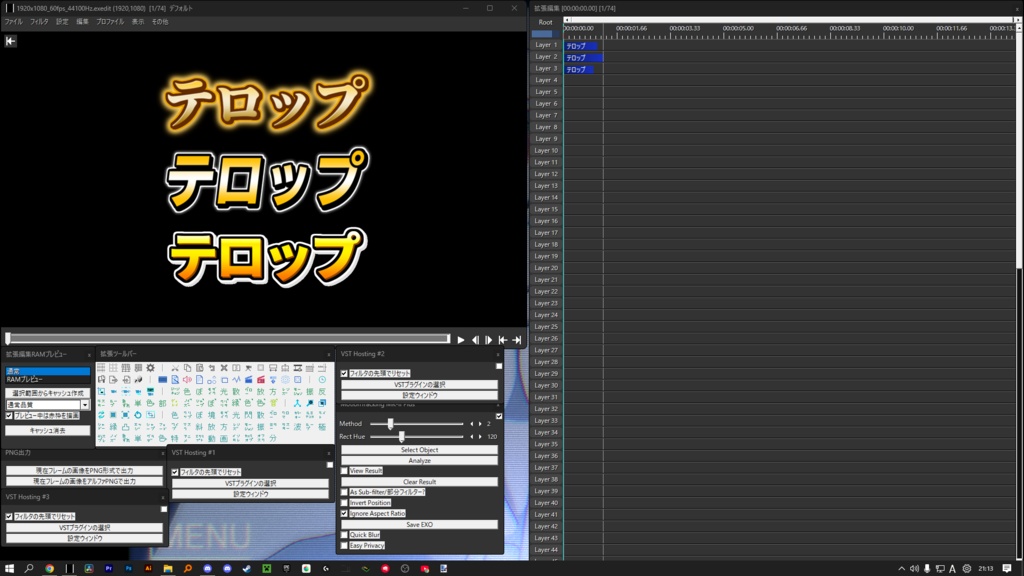Enable the View Result checkbox
This screenshot has width=1024, height=576.
(344, 471)
